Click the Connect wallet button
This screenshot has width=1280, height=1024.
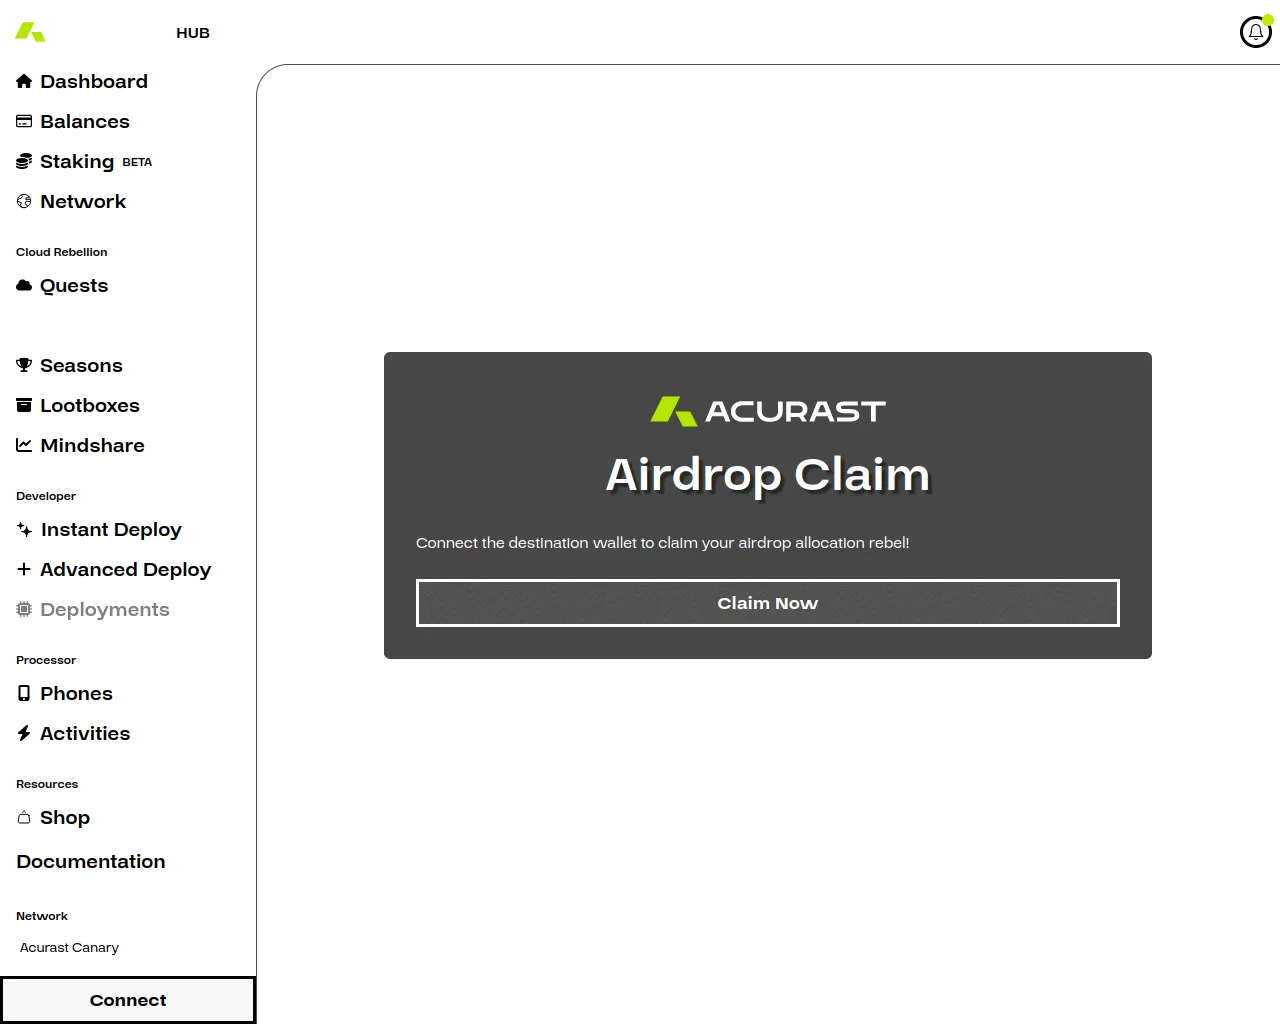128,1000
